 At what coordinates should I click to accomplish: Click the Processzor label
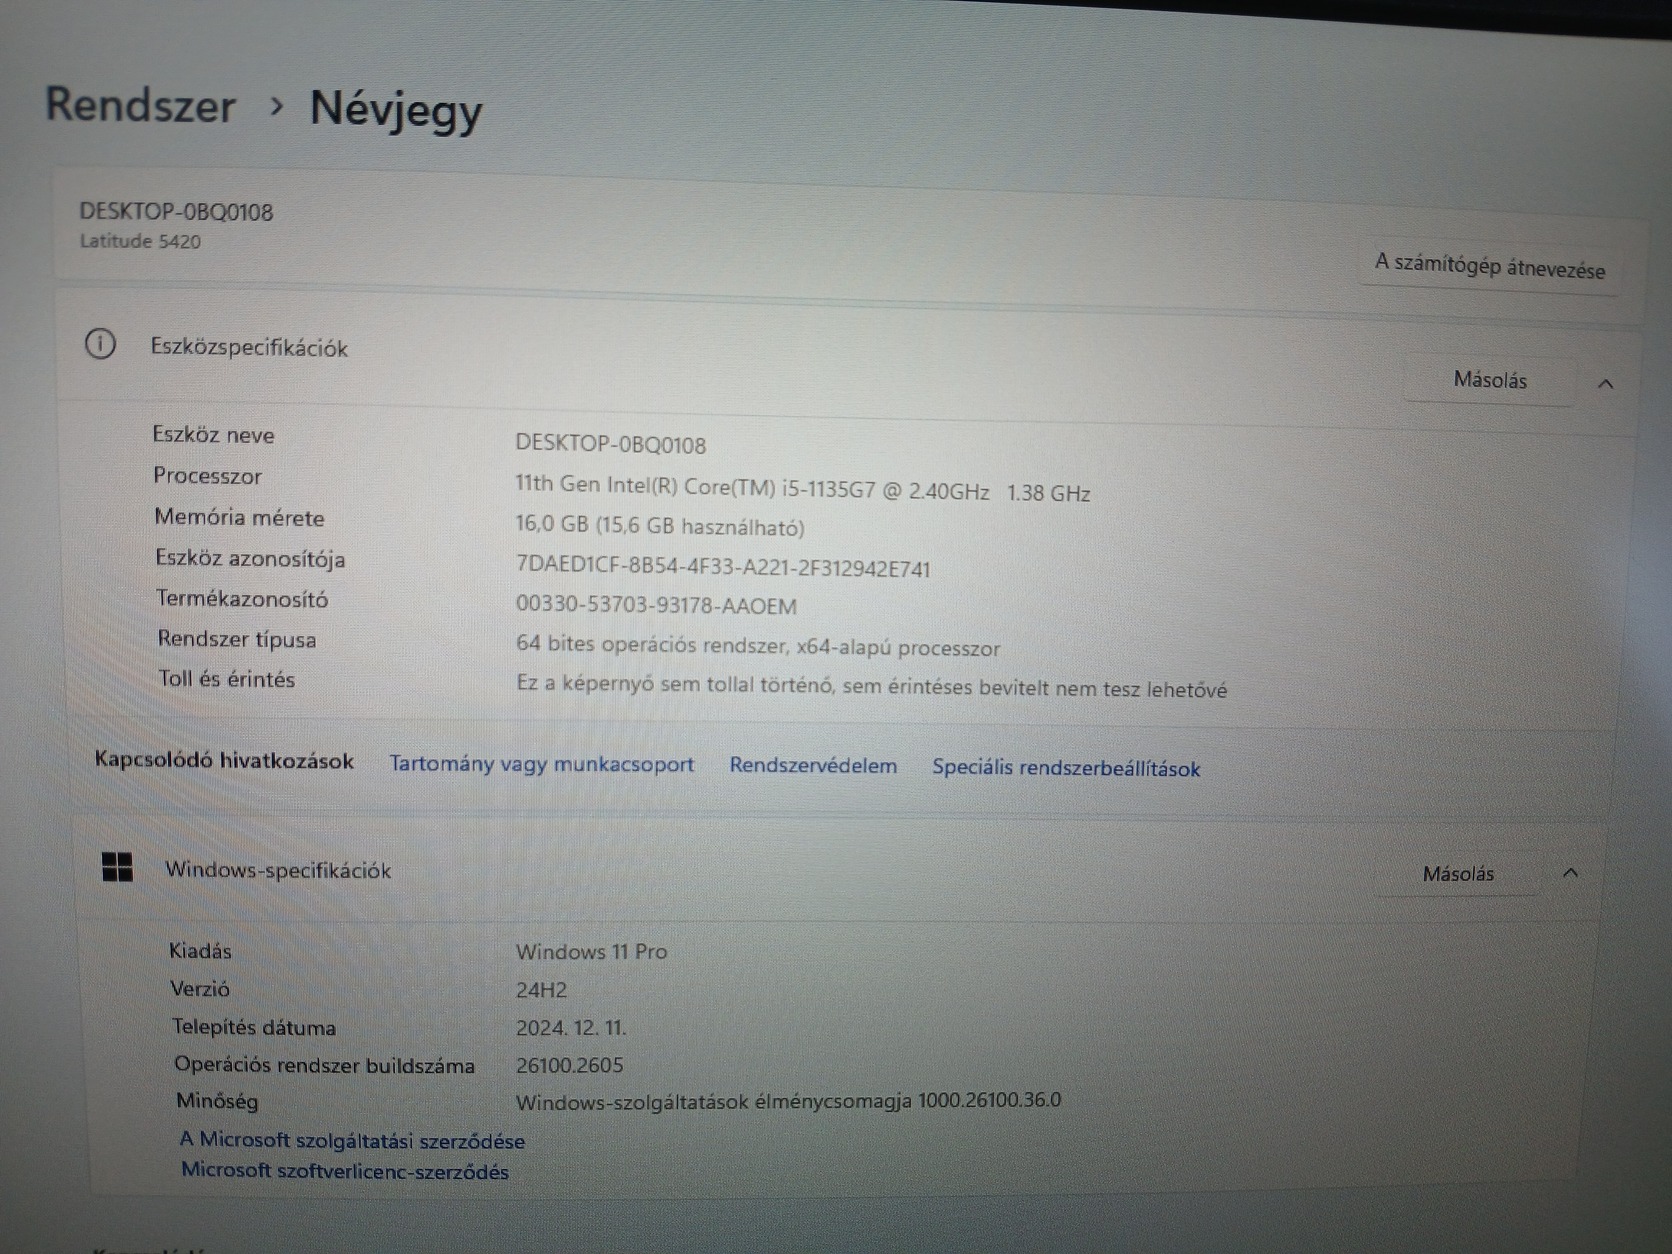pos(207,476)
